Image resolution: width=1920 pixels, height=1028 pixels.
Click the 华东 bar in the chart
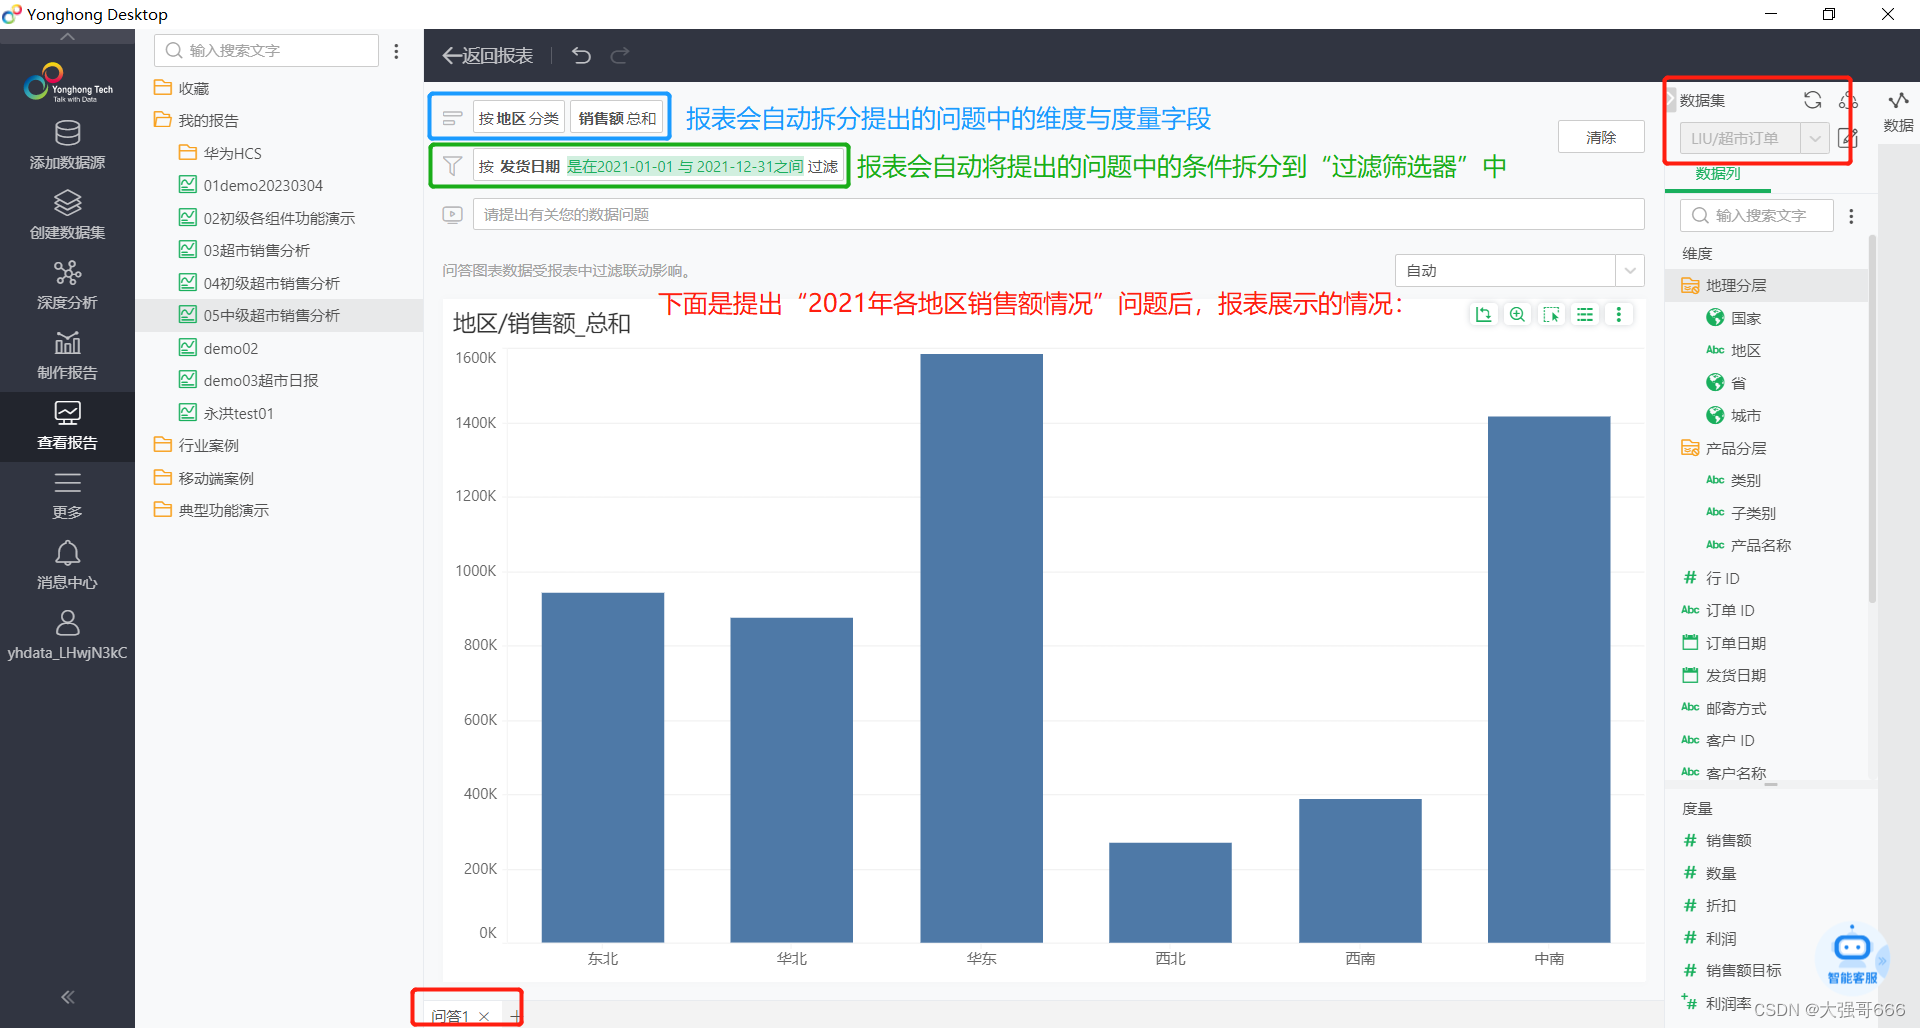pos(981,648)
